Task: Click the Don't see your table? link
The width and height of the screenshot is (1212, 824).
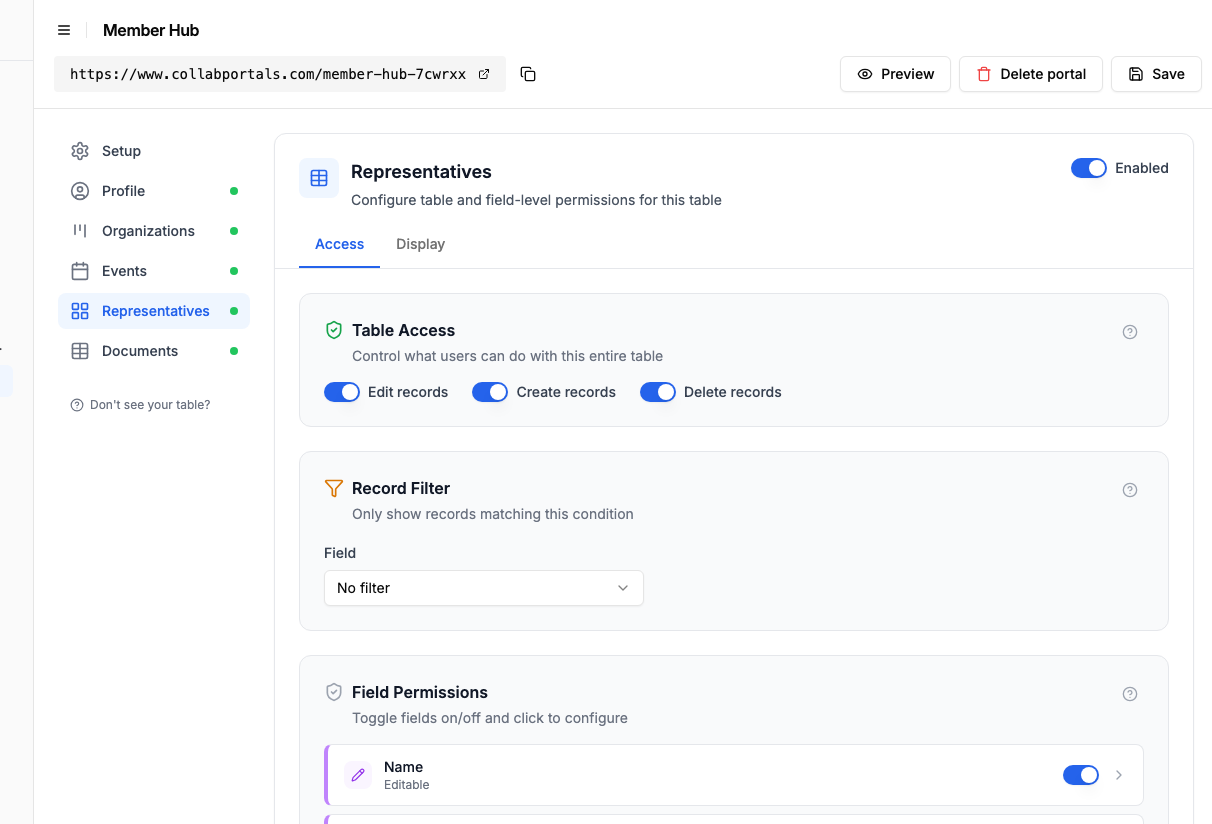Action: coord(140,405)
